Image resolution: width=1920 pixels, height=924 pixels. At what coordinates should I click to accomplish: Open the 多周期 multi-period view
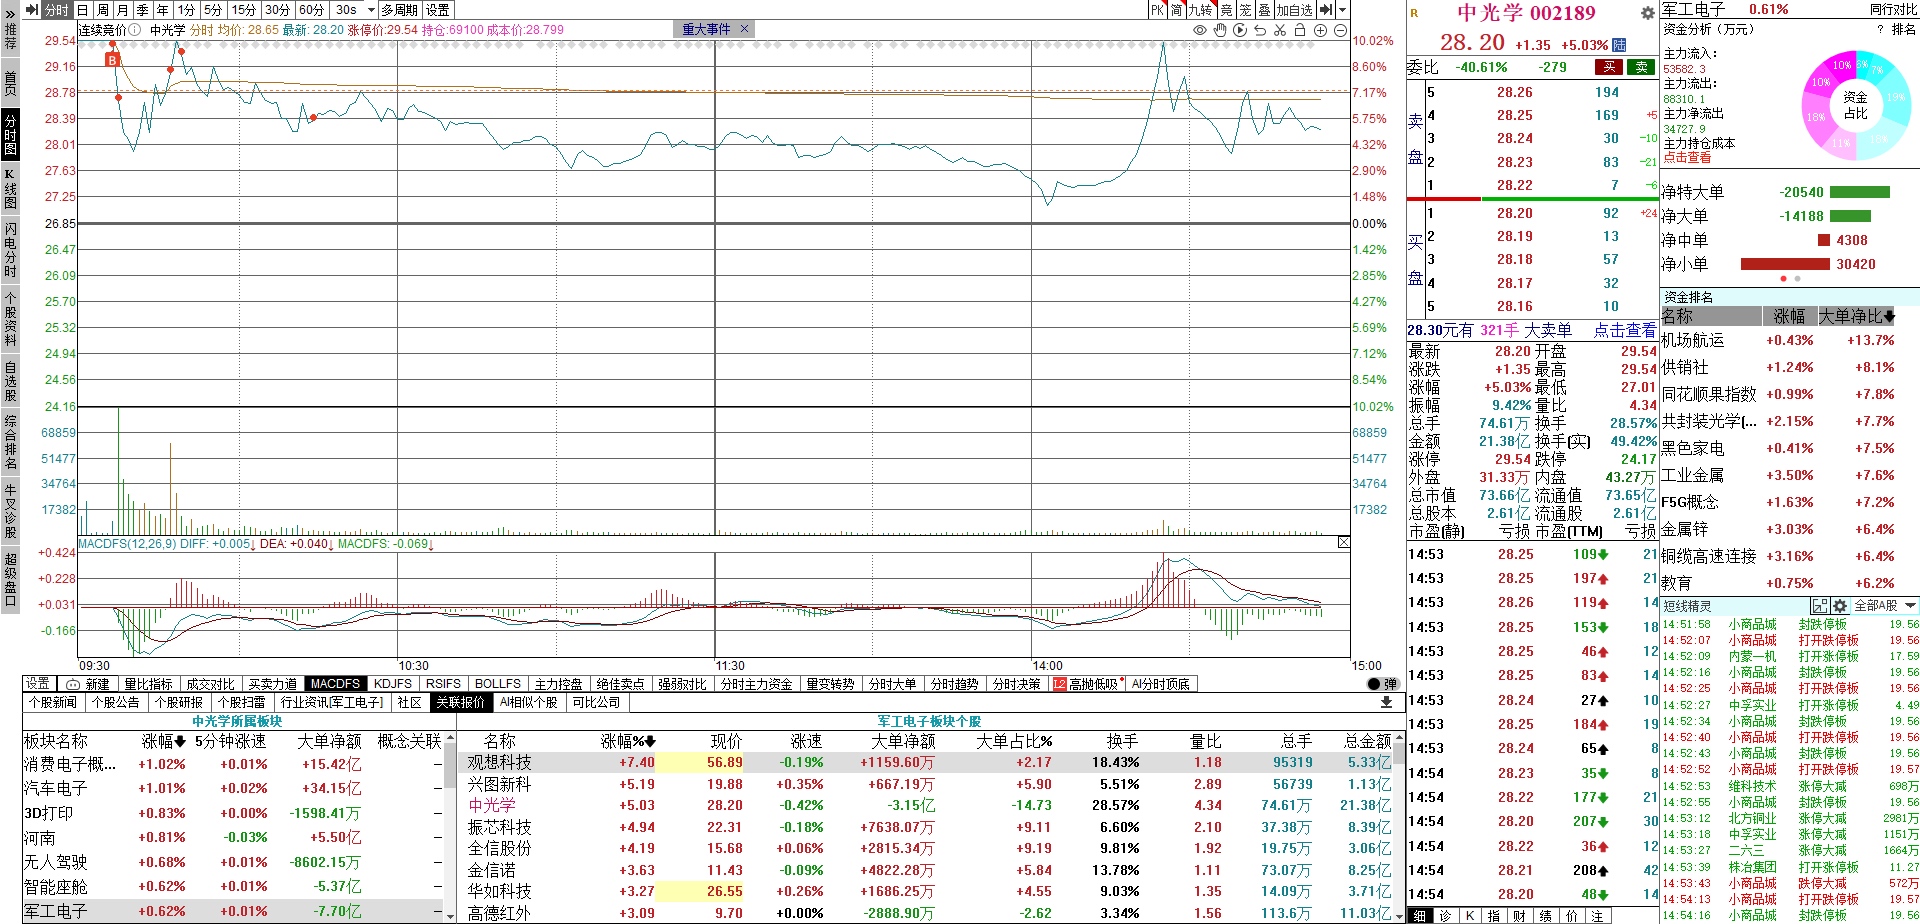[399, 10]
